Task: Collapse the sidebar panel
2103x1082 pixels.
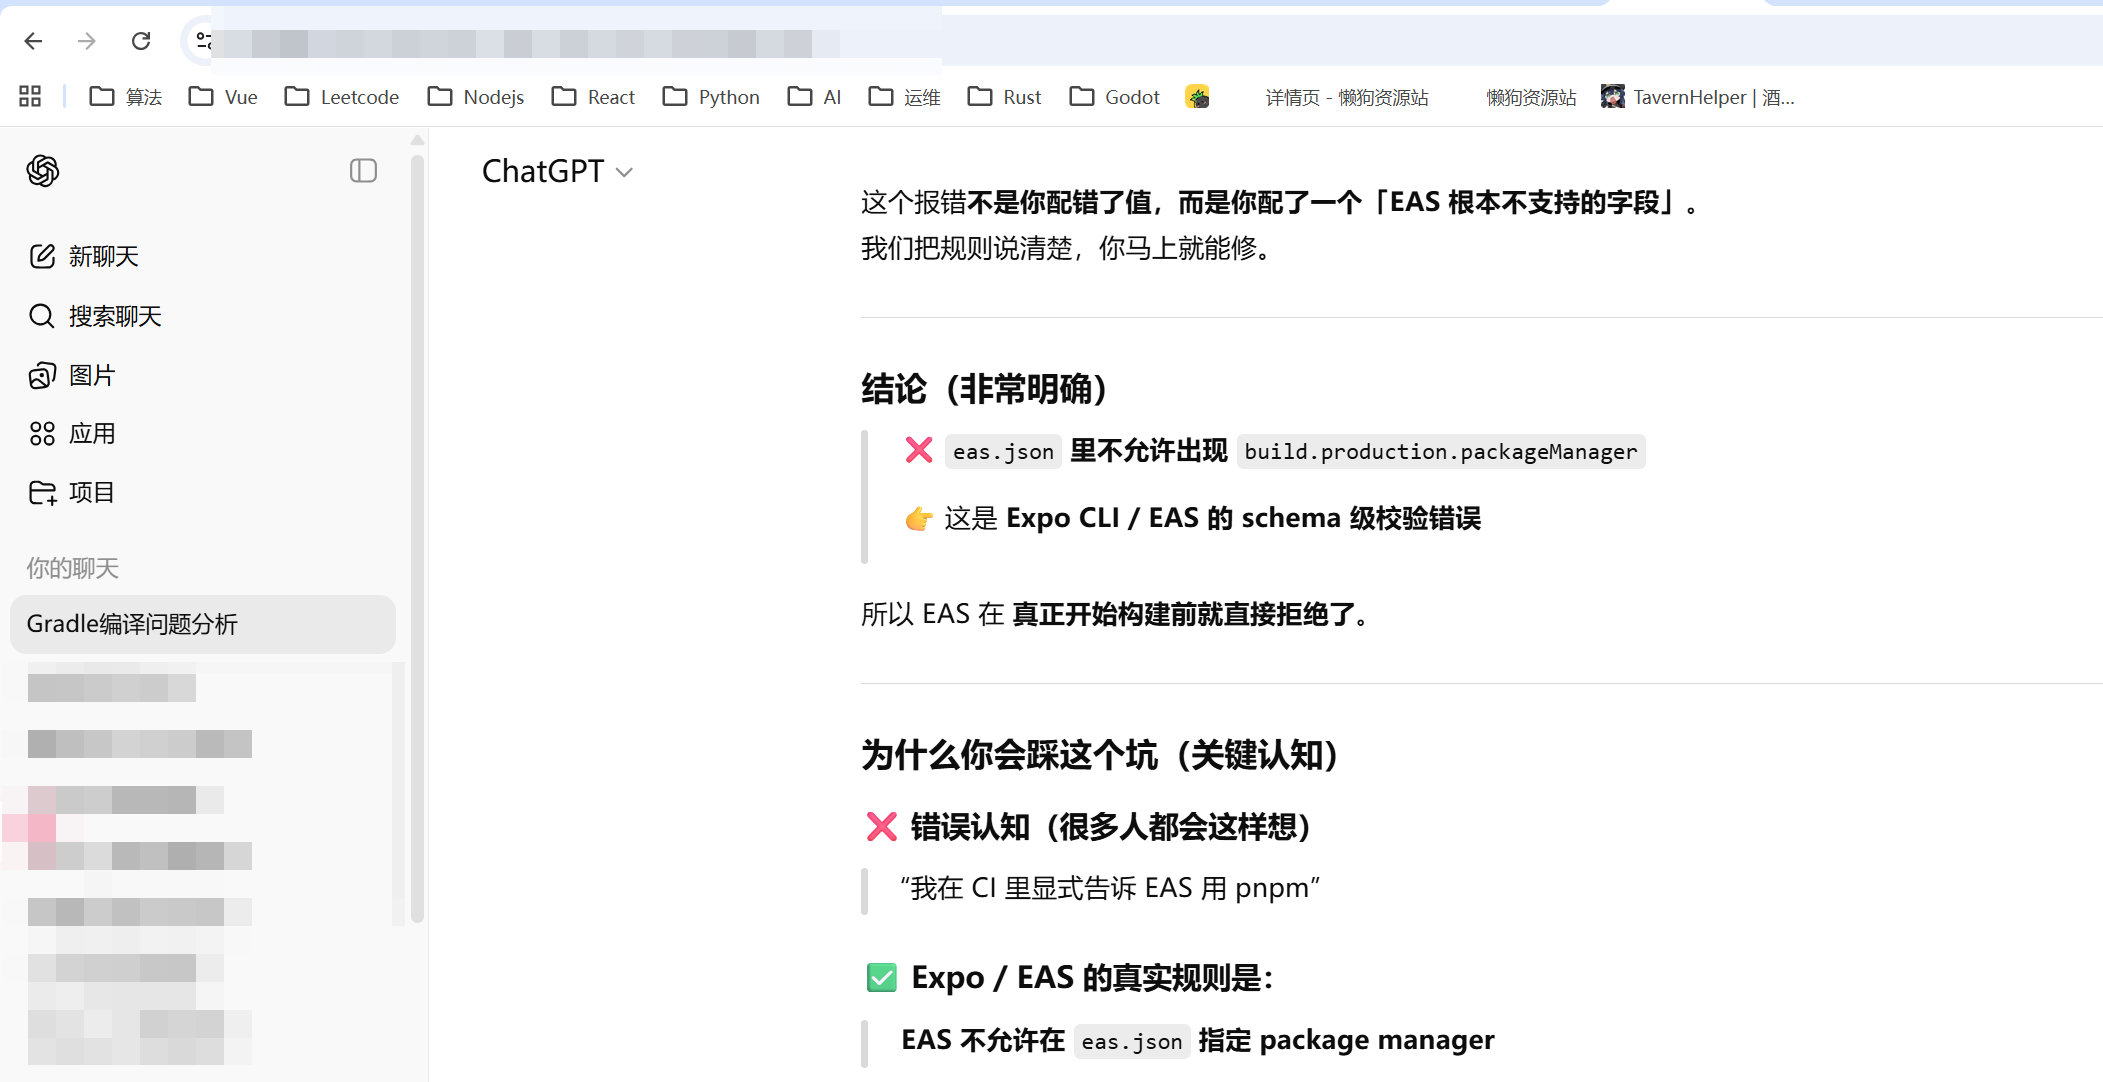Action: click(363, 171)
